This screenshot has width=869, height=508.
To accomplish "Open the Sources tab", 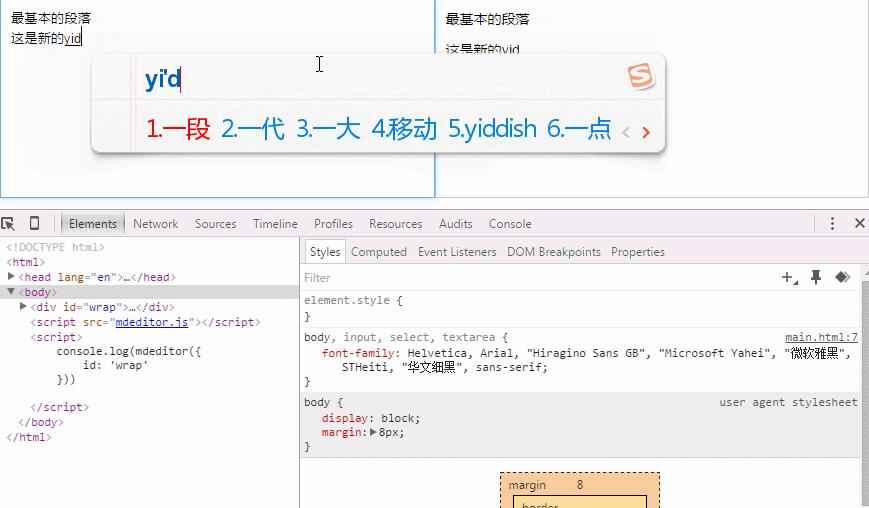I will (x=216, y=224).
